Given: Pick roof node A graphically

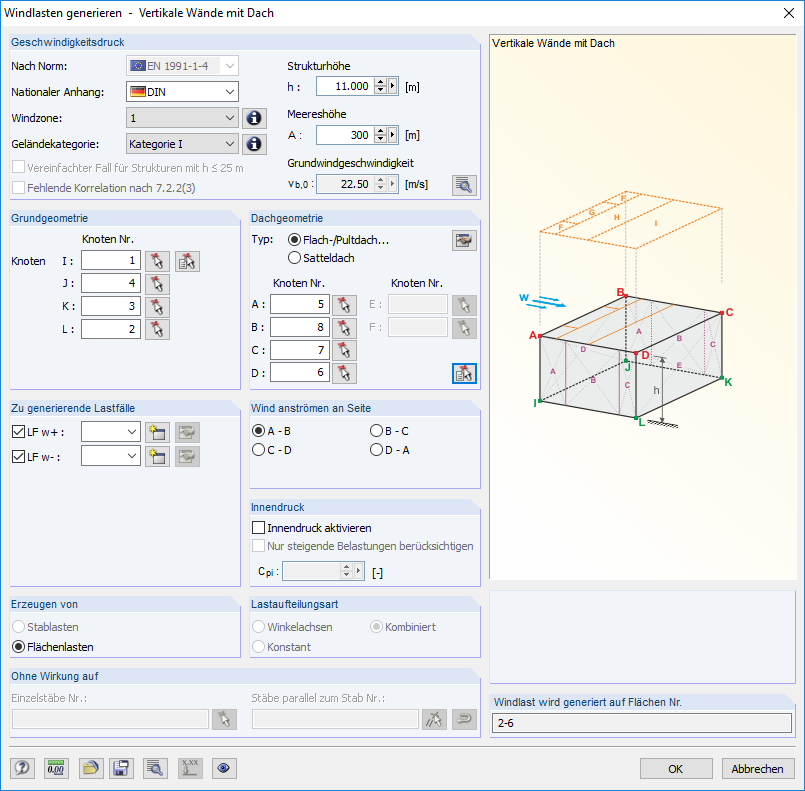Looking at the screenshot, I should (344, 305).
